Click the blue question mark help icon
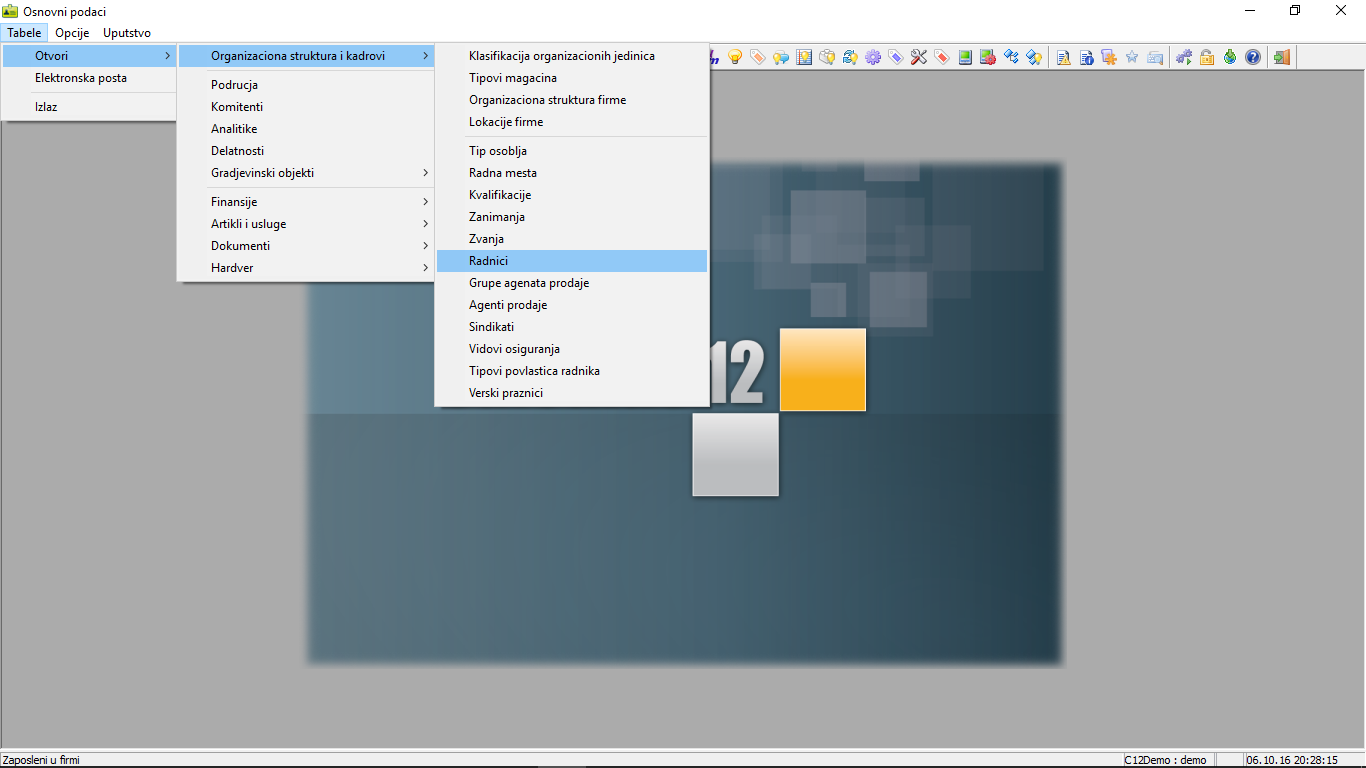This screenshot has height=768, width=1366. 1252,57
